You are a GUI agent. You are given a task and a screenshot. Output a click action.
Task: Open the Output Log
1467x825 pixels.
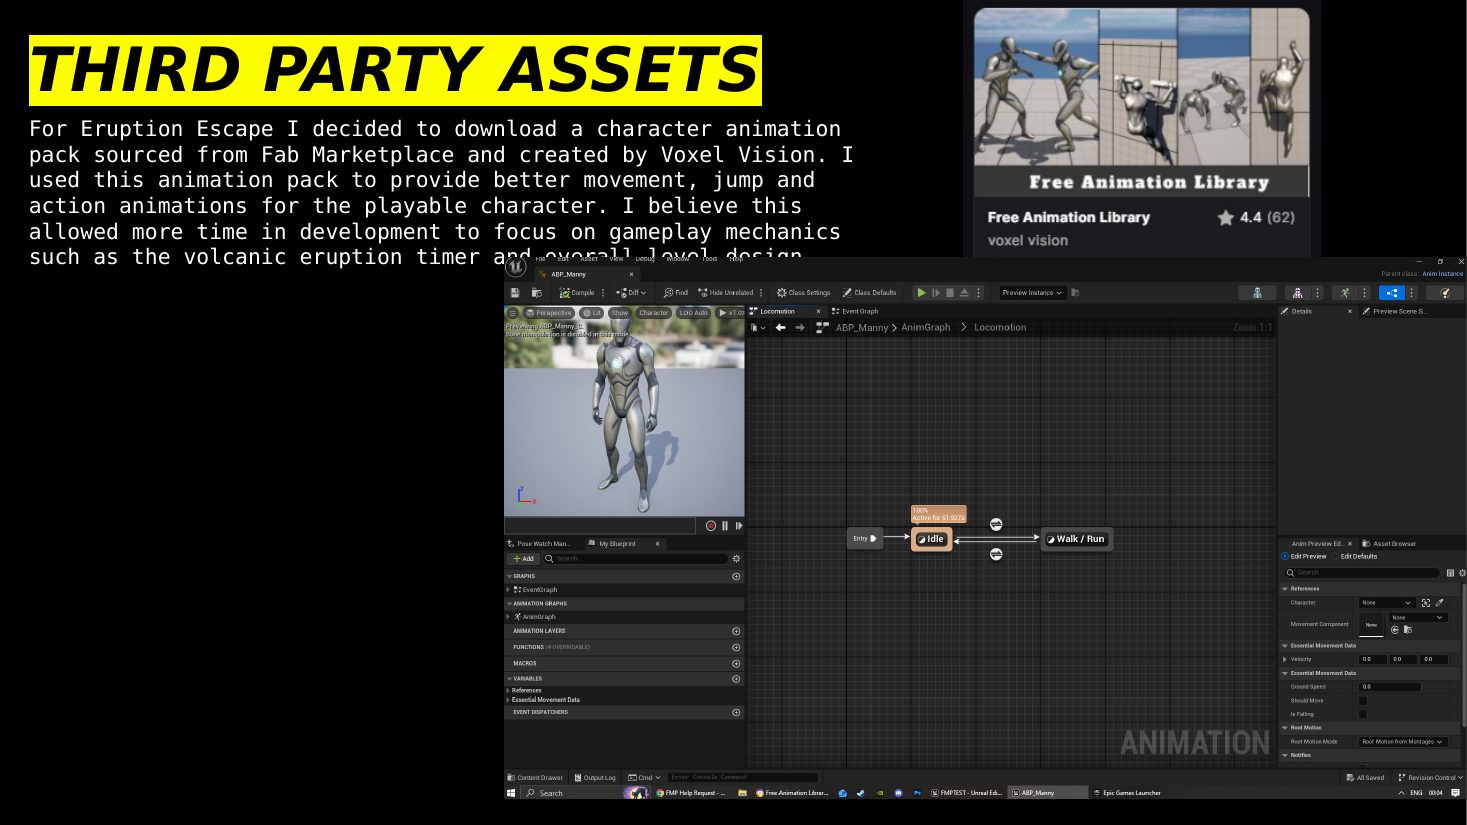(595, 777)
